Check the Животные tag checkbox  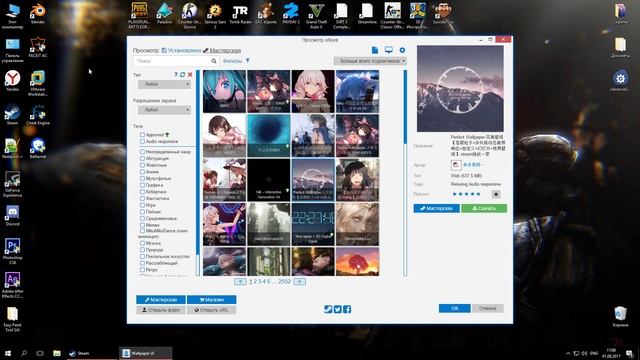(142, 165)
